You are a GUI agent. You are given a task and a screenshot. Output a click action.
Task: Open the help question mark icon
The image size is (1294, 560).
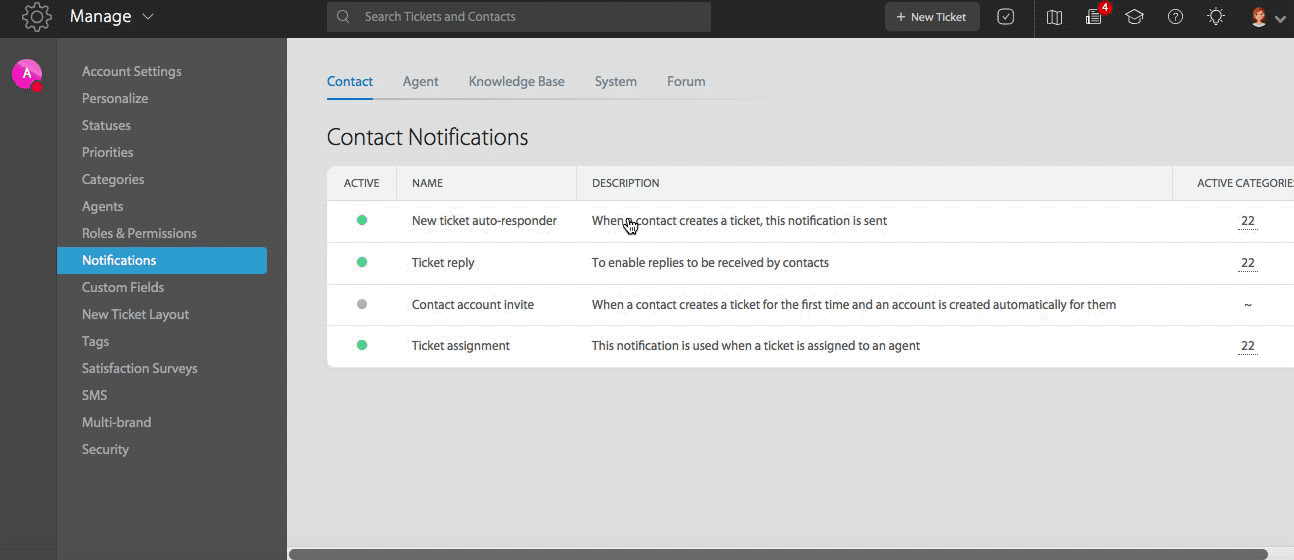(x=1175, y=17)
